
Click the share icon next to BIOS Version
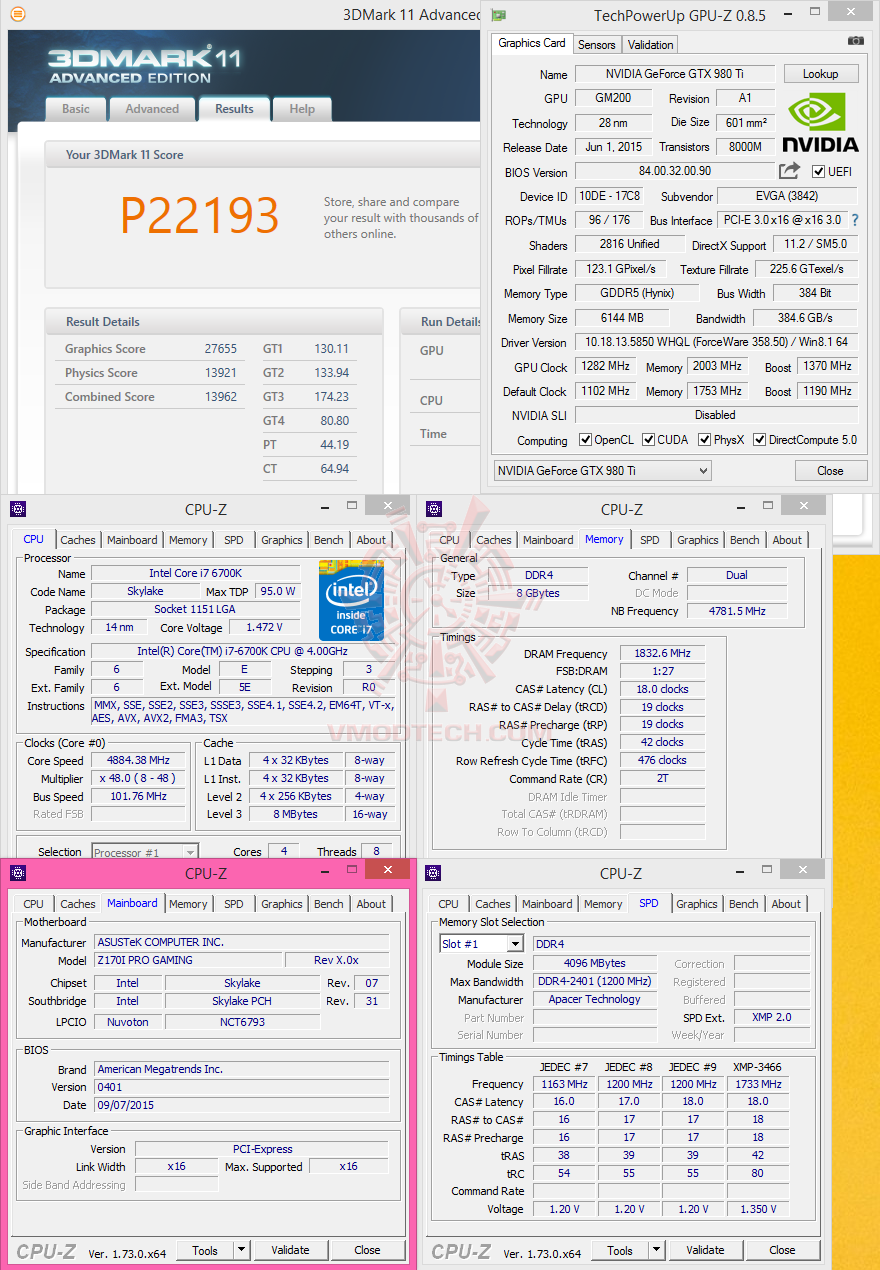[789, 170]
